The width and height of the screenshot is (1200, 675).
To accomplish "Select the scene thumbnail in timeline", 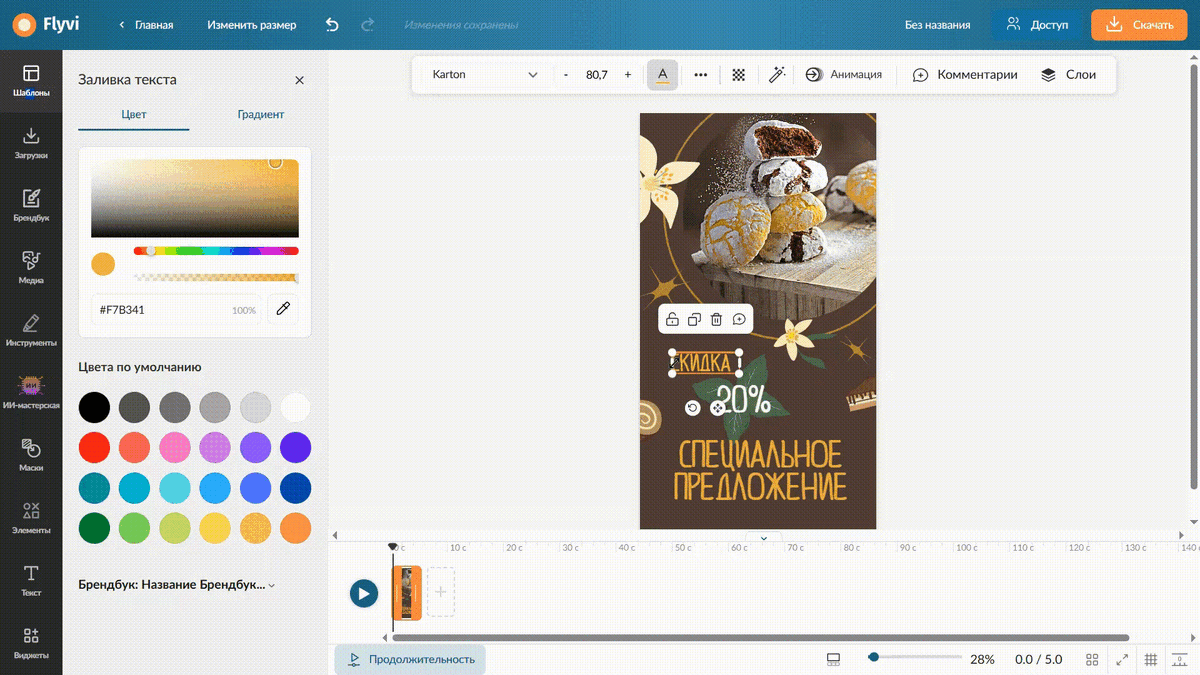I will (407, 593).
